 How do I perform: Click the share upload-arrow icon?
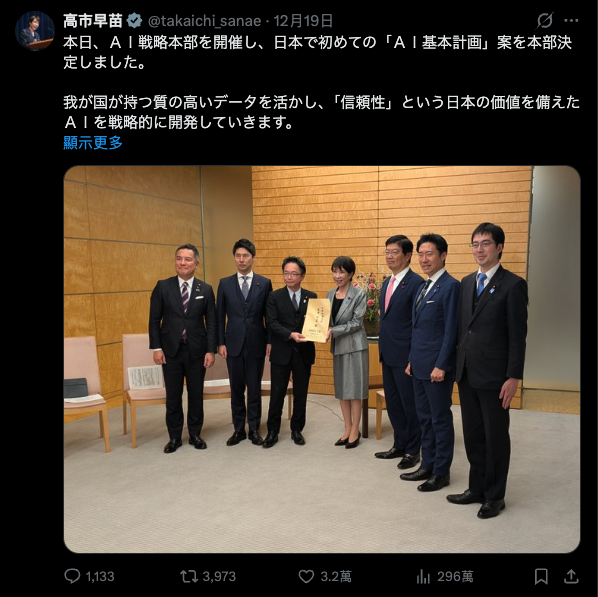571,576
